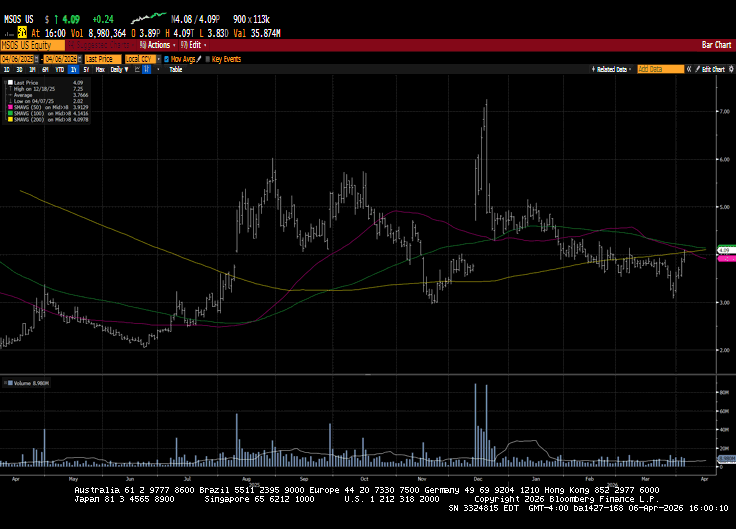Select the line chart type icon
This screenshot has height=529, width=736.
(x=137, y=69)
